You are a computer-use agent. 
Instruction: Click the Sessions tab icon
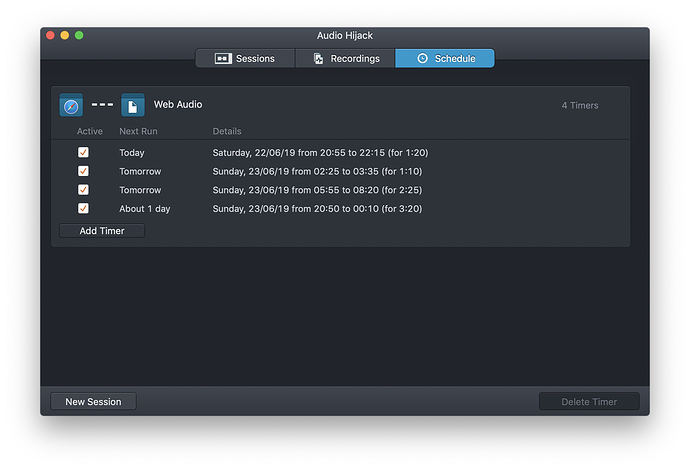click(x=223, y=59)
